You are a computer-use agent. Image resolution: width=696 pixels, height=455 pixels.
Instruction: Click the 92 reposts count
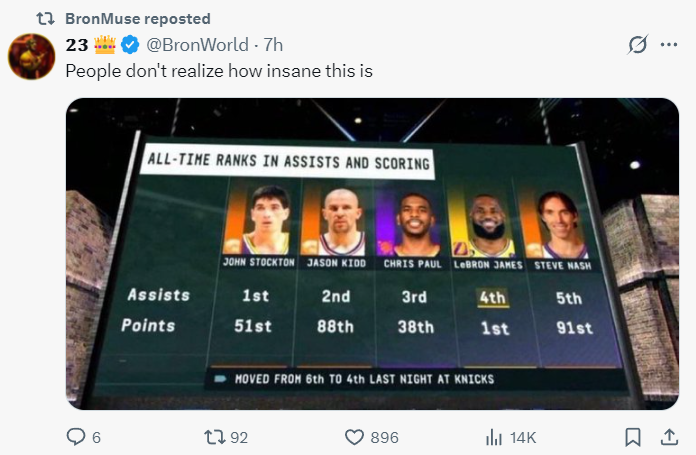point(239,438)
